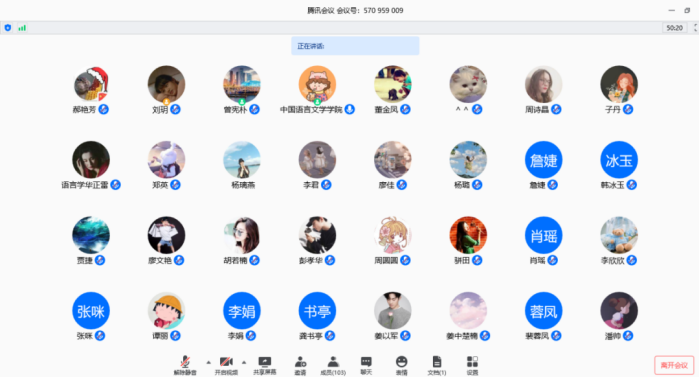Click the mic icon beside 韩冰玉
This screenshot has width=700, height=377.
click(631, 184)
